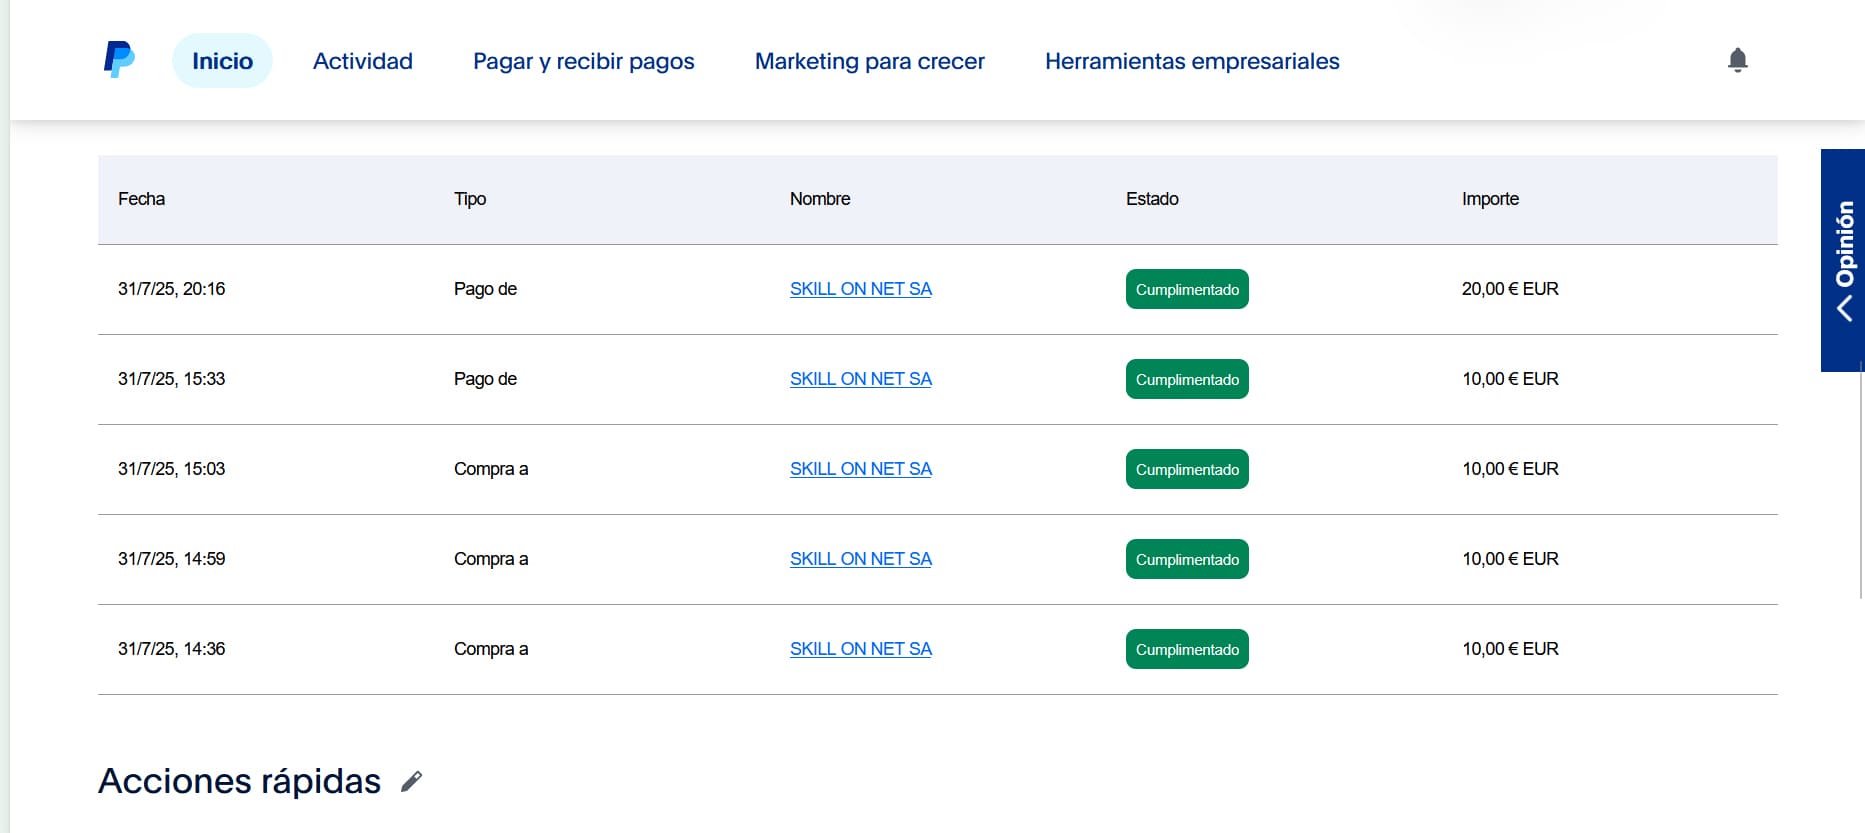Open SKILL ON NET SA link at 15:33
1865x833 pixels.
click(860, 379)
